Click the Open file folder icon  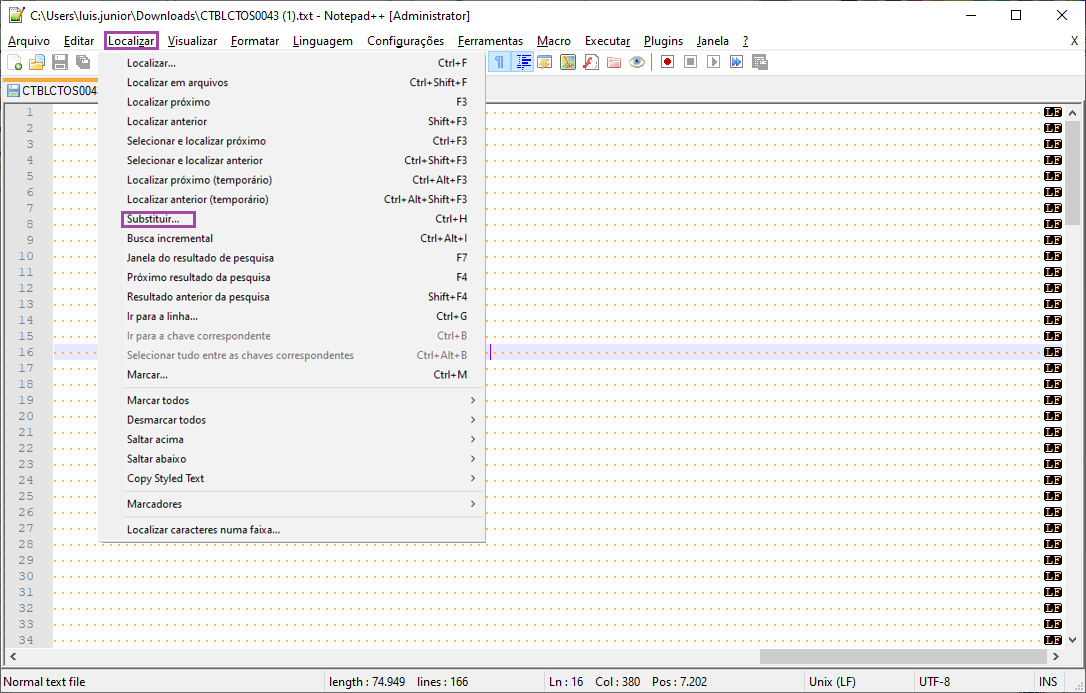(x=37, y=63)
